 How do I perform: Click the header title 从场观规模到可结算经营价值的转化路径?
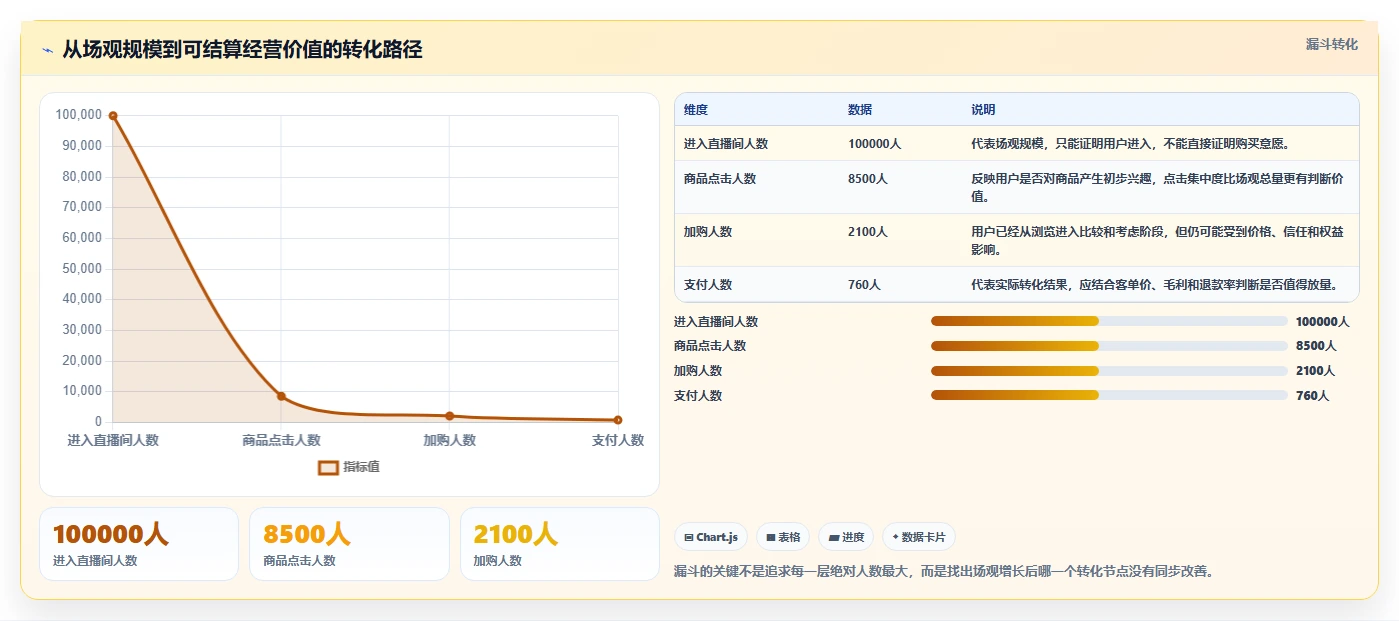pos(242,50)
